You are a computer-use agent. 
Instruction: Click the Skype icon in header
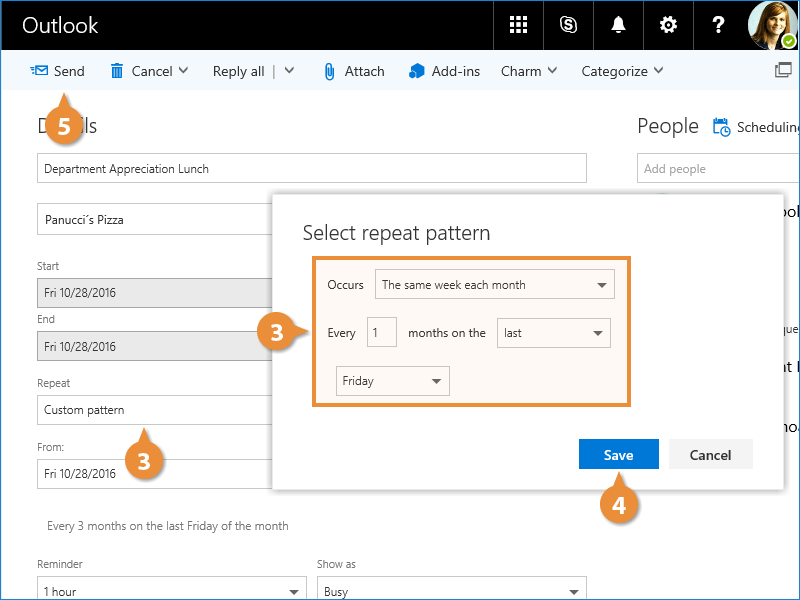pos(568,25)
